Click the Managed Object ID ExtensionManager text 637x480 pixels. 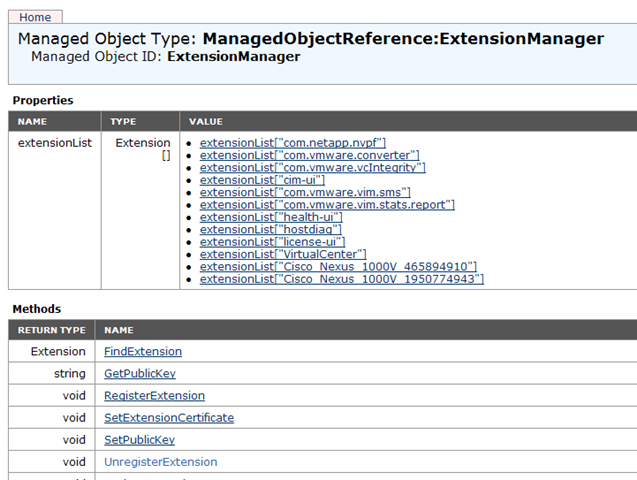point(233,57)
